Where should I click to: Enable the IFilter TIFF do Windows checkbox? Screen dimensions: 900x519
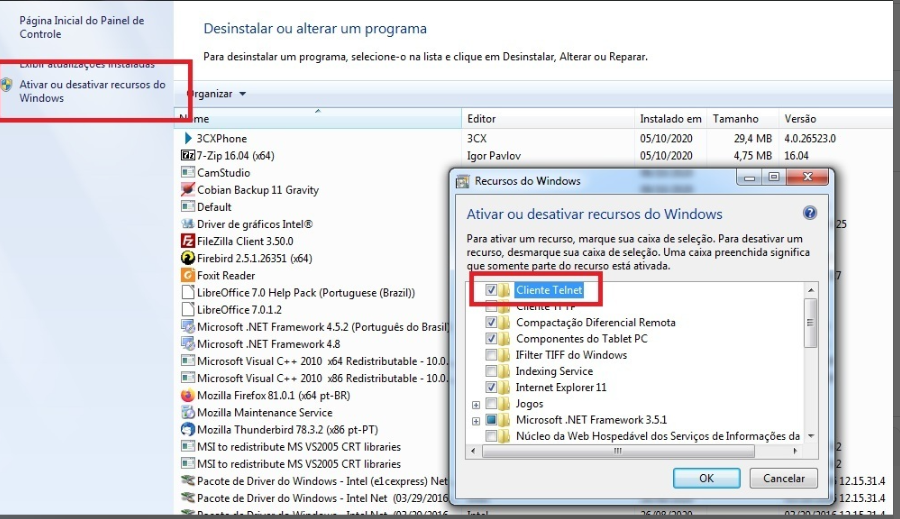pyautogui.click(x=491, y=355)
